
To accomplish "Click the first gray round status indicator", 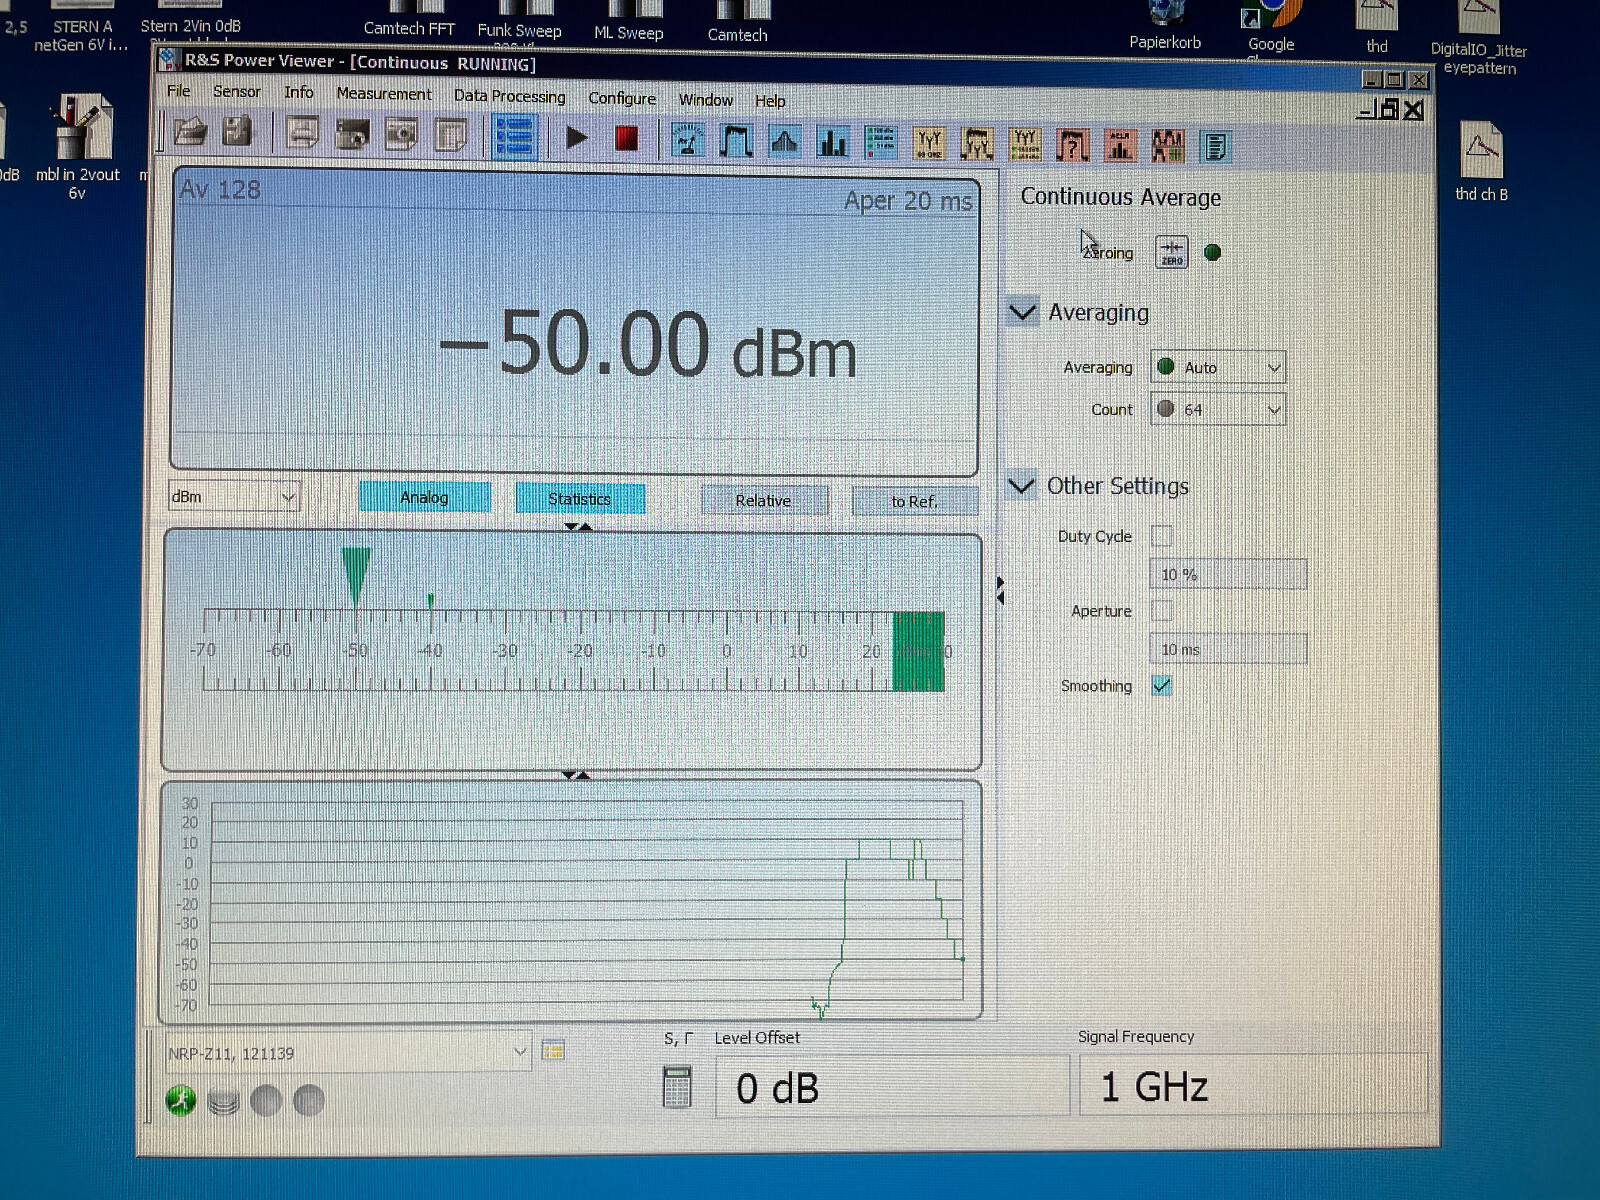I will 266,1101.
